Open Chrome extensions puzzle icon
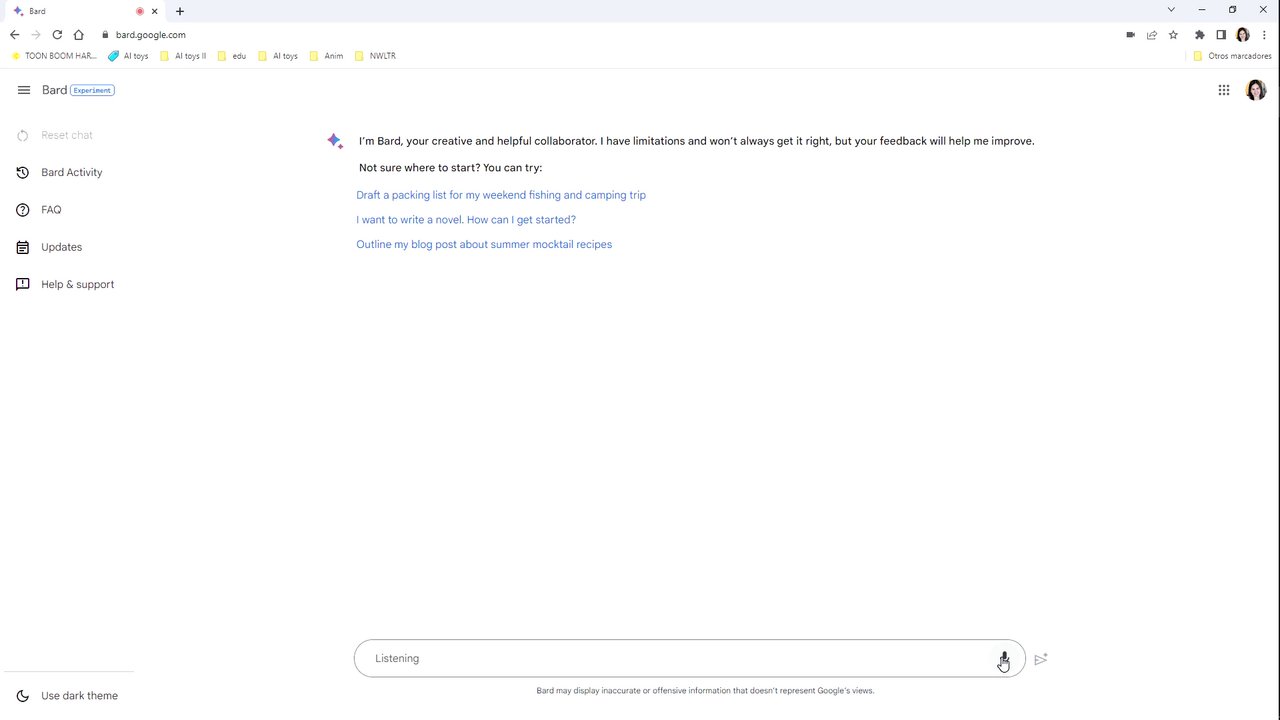1280x720 pixels. (1200, 35)
